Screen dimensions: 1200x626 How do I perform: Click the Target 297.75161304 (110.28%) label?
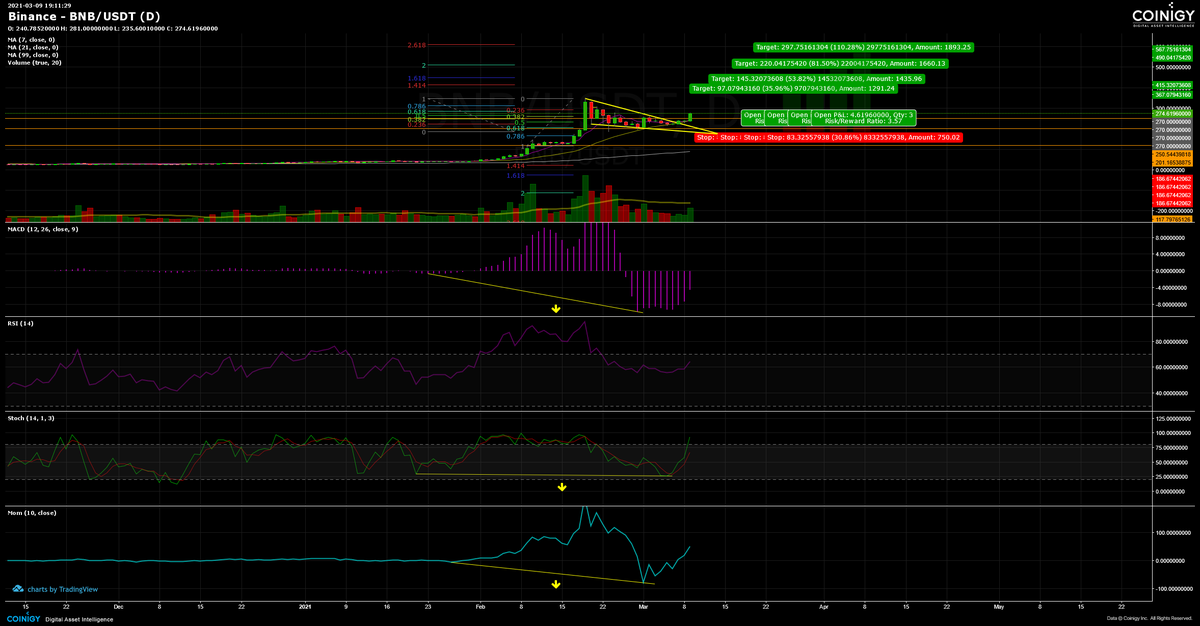pos(864,47)
